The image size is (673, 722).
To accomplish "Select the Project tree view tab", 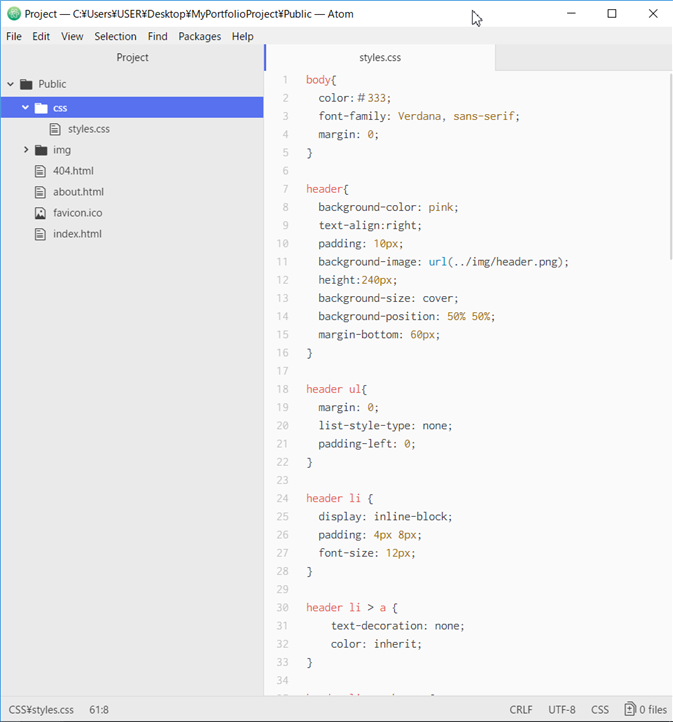I will point(133,58).
